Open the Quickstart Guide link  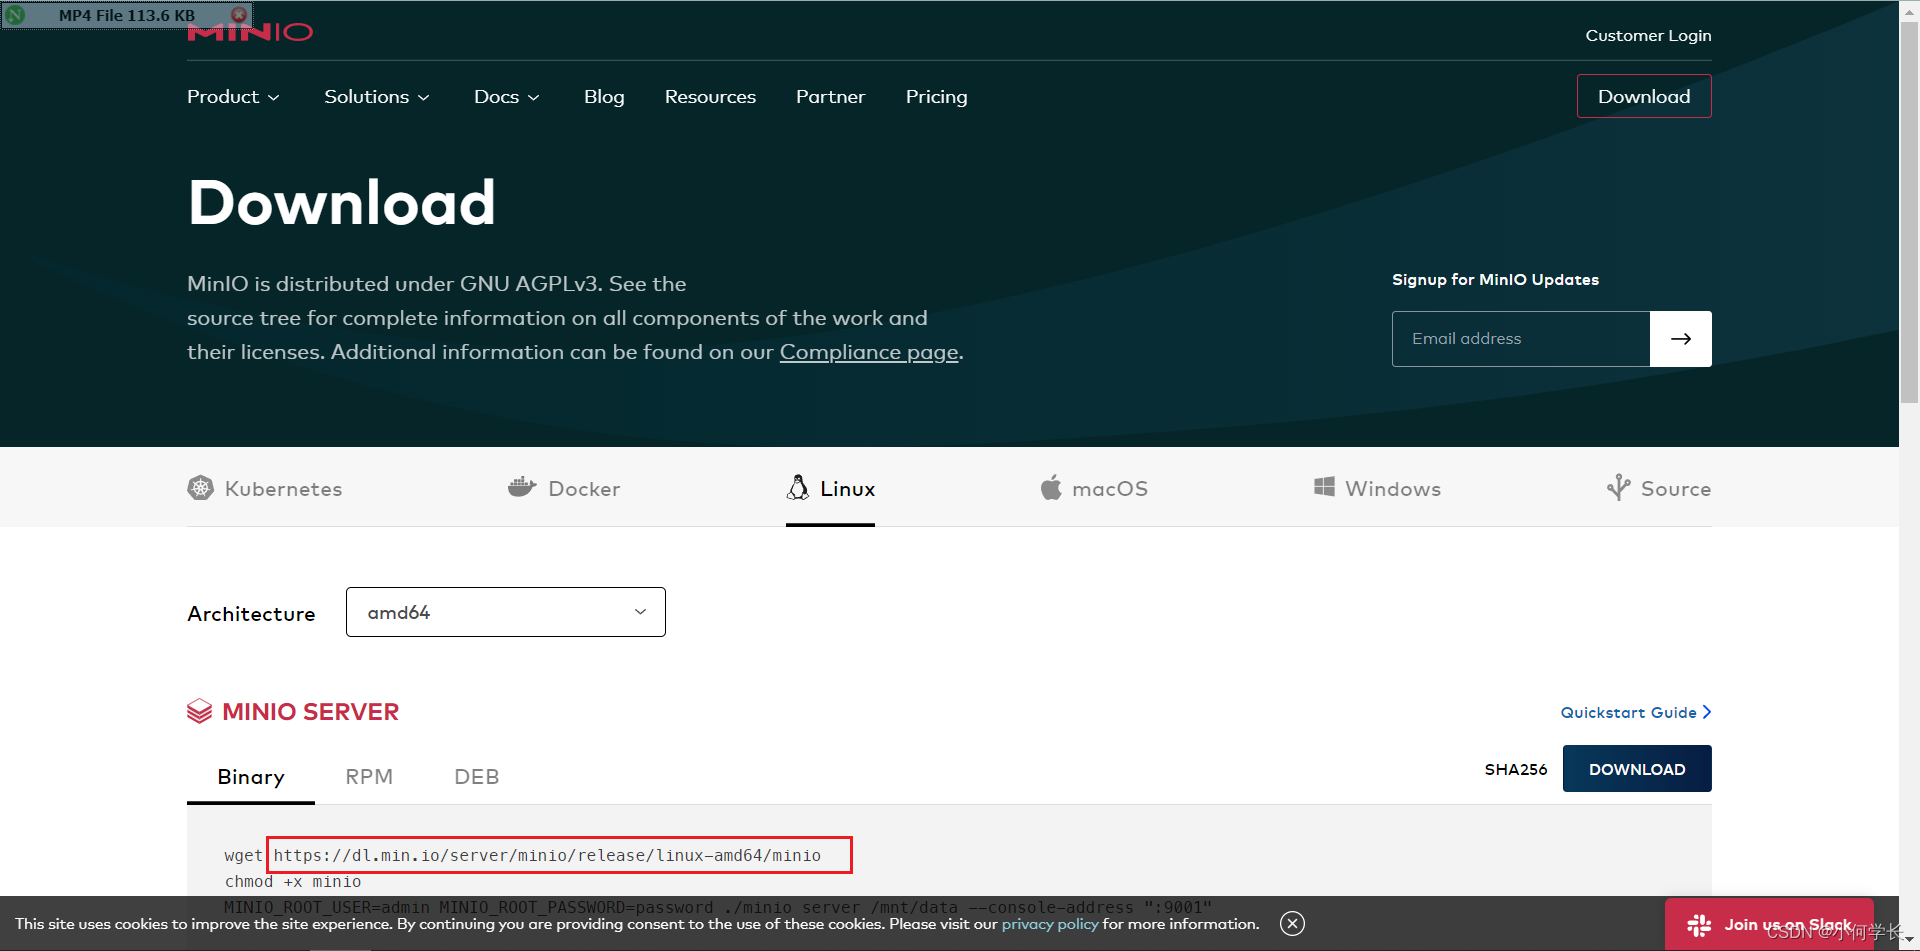(x=1636, y=712)
